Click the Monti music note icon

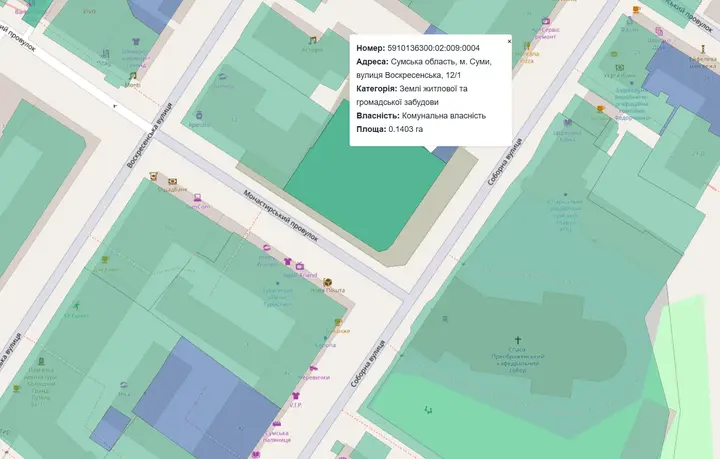coord(133,76)
